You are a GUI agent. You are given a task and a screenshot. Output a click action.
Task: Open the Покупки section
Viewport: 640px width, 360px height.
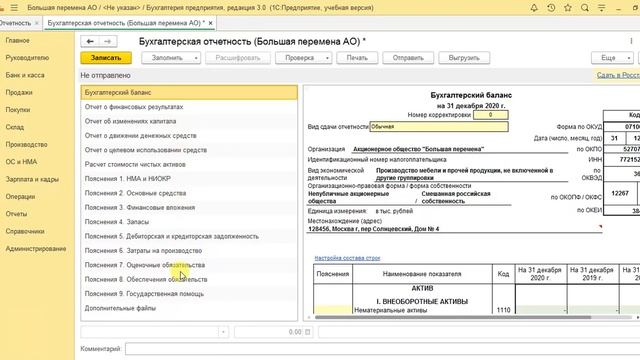[x=18, y=110]
